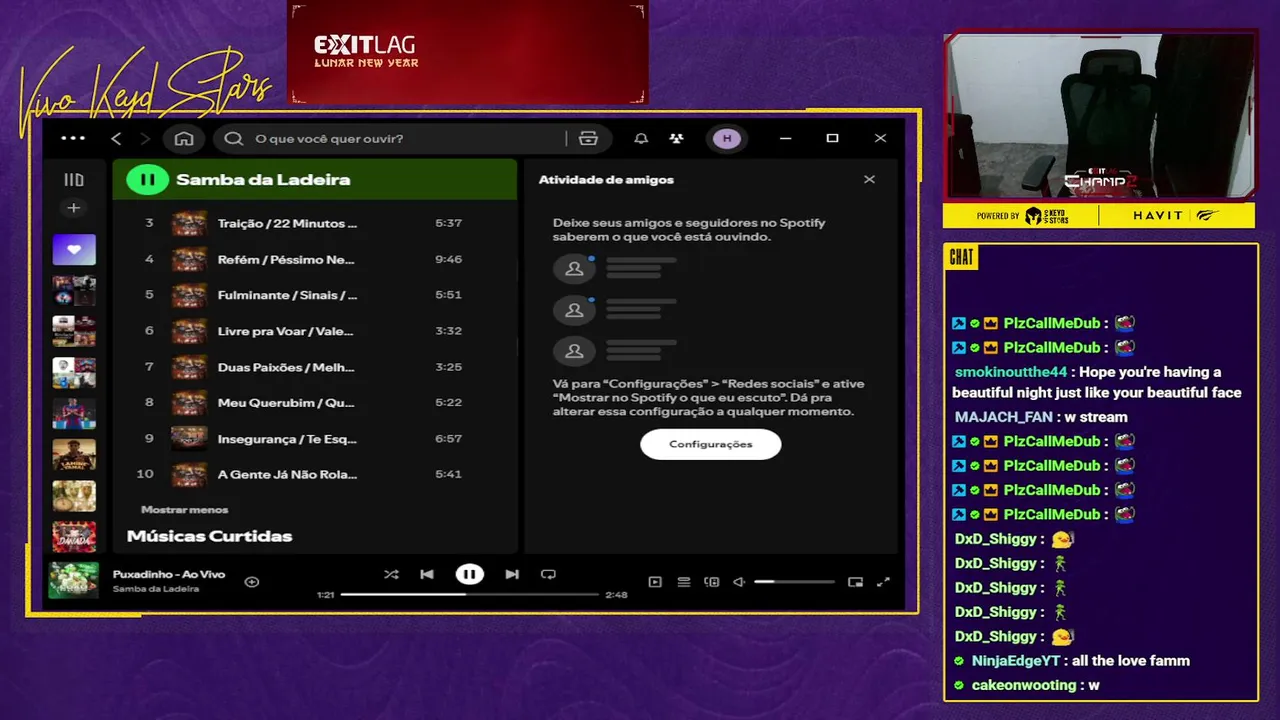Viewport: 1280px width, 720px height.
Task: Select track 'Insegurança / Te Esq...'
Action: (x=287, y=439)
